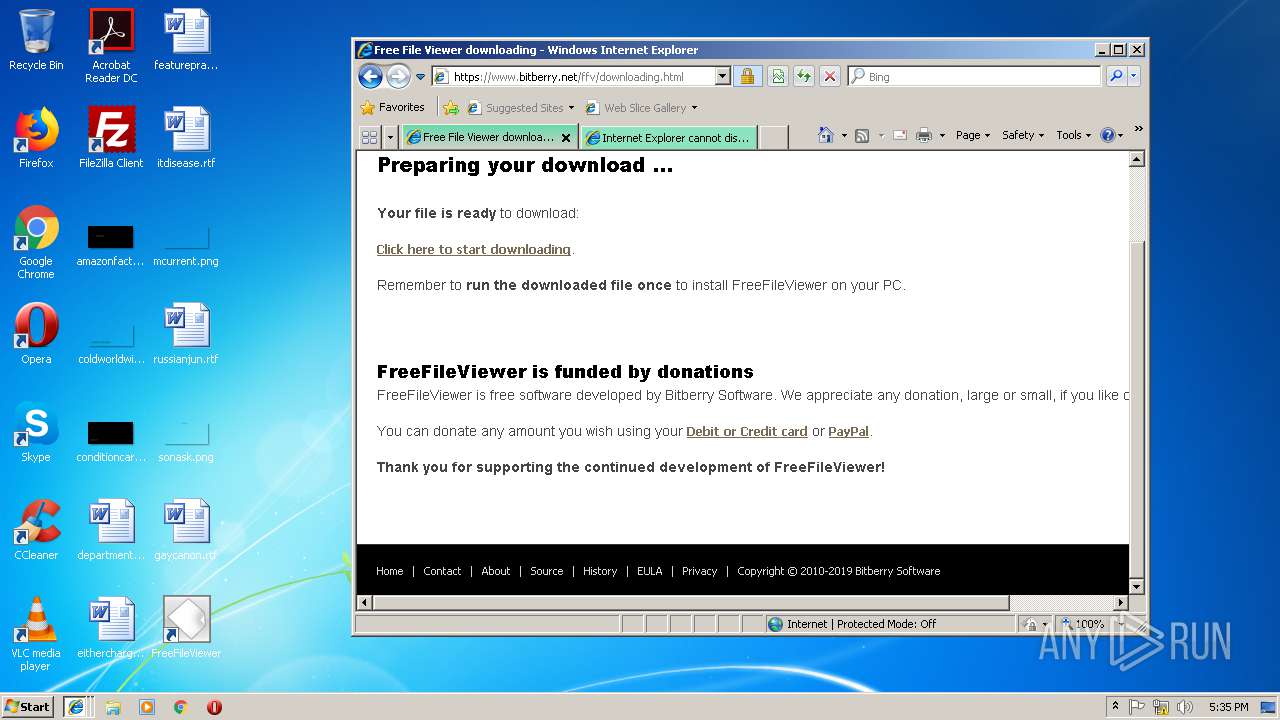This screenshot has height=720, width=1280.
Task: Click Opera icon in the taskbar
Action: (x=214, y=707)
